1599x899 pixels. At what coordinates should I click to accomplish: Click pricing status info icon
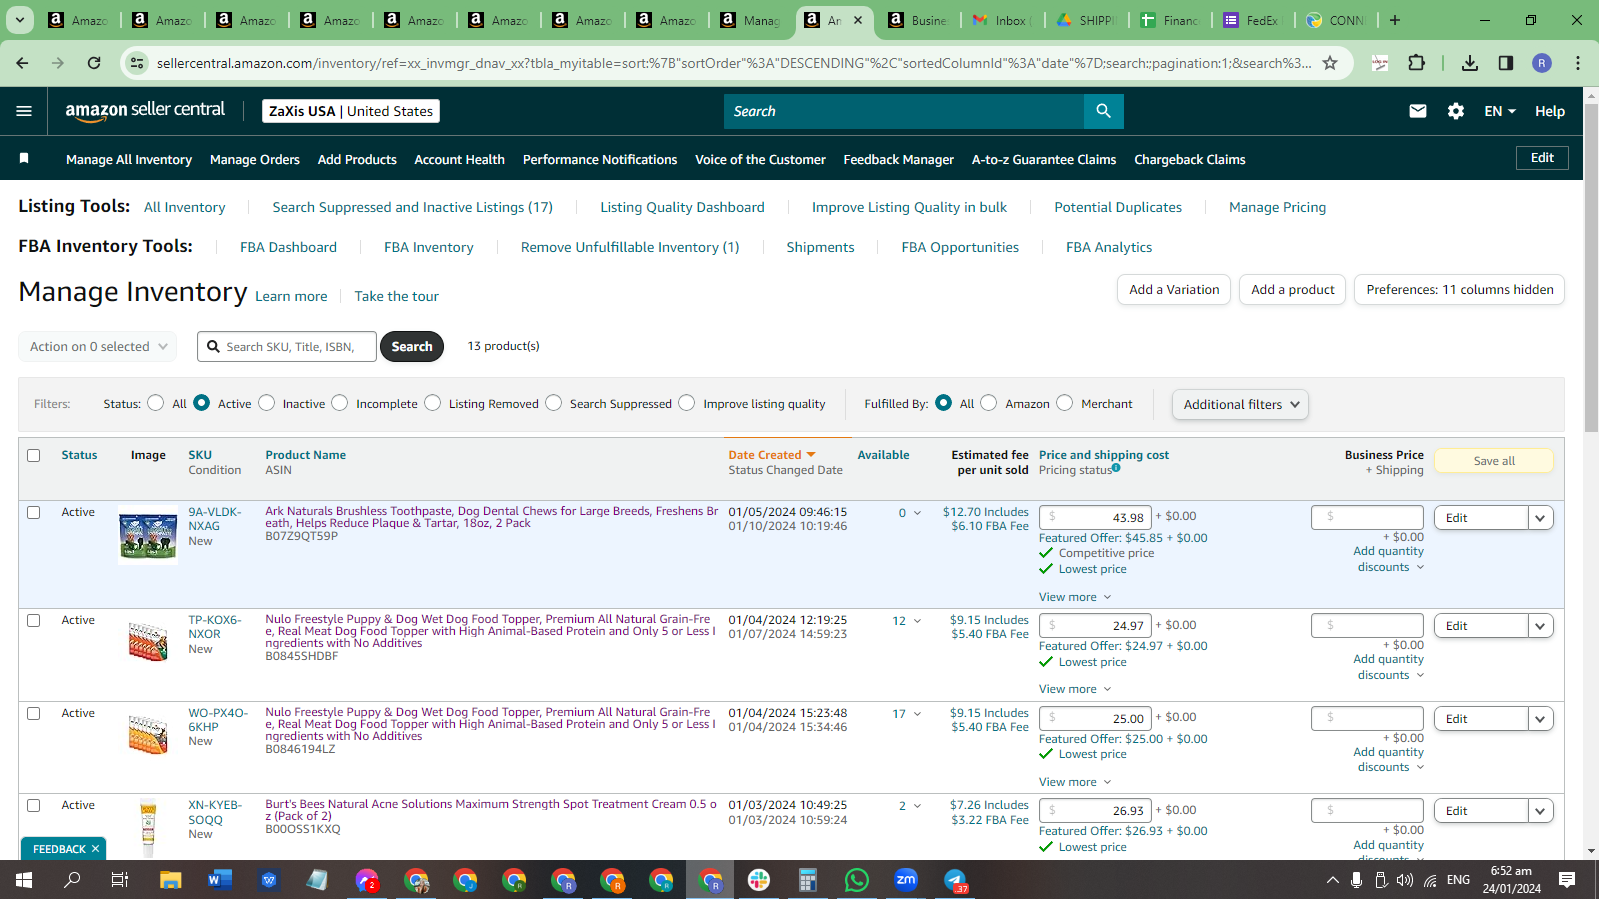1116,467
